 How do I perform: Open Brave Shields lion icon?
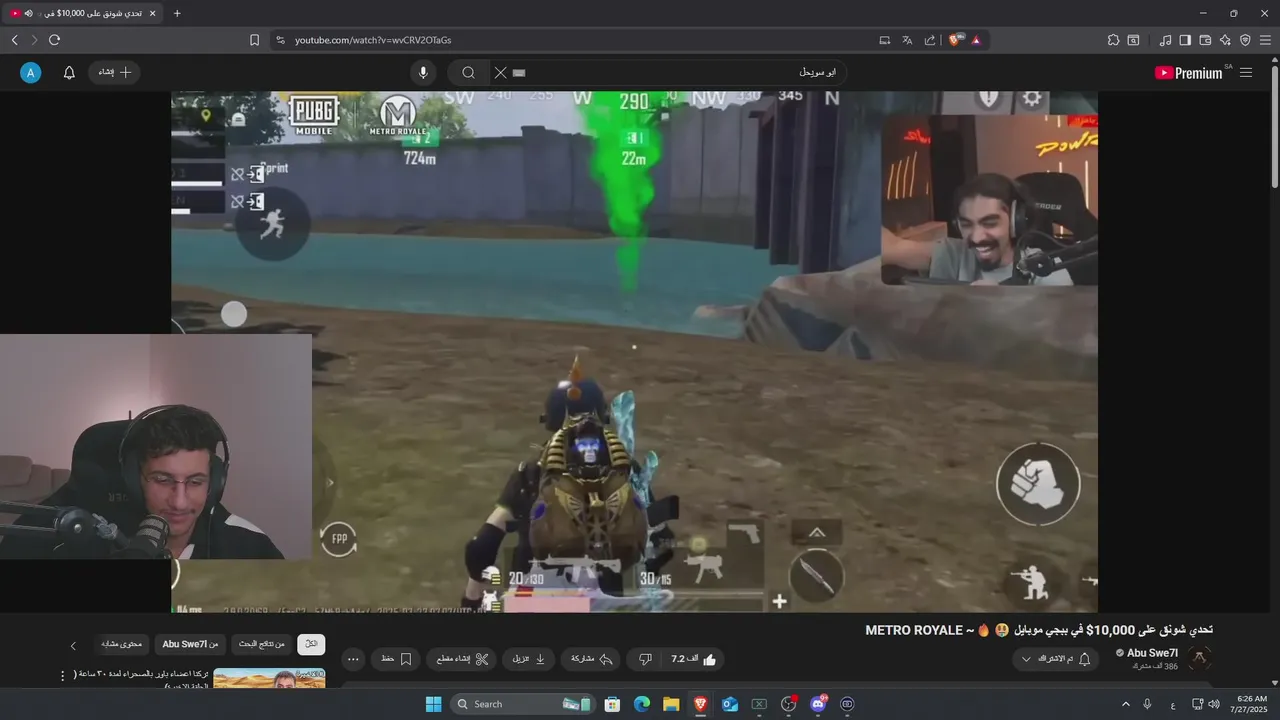(x=954, y=40)
